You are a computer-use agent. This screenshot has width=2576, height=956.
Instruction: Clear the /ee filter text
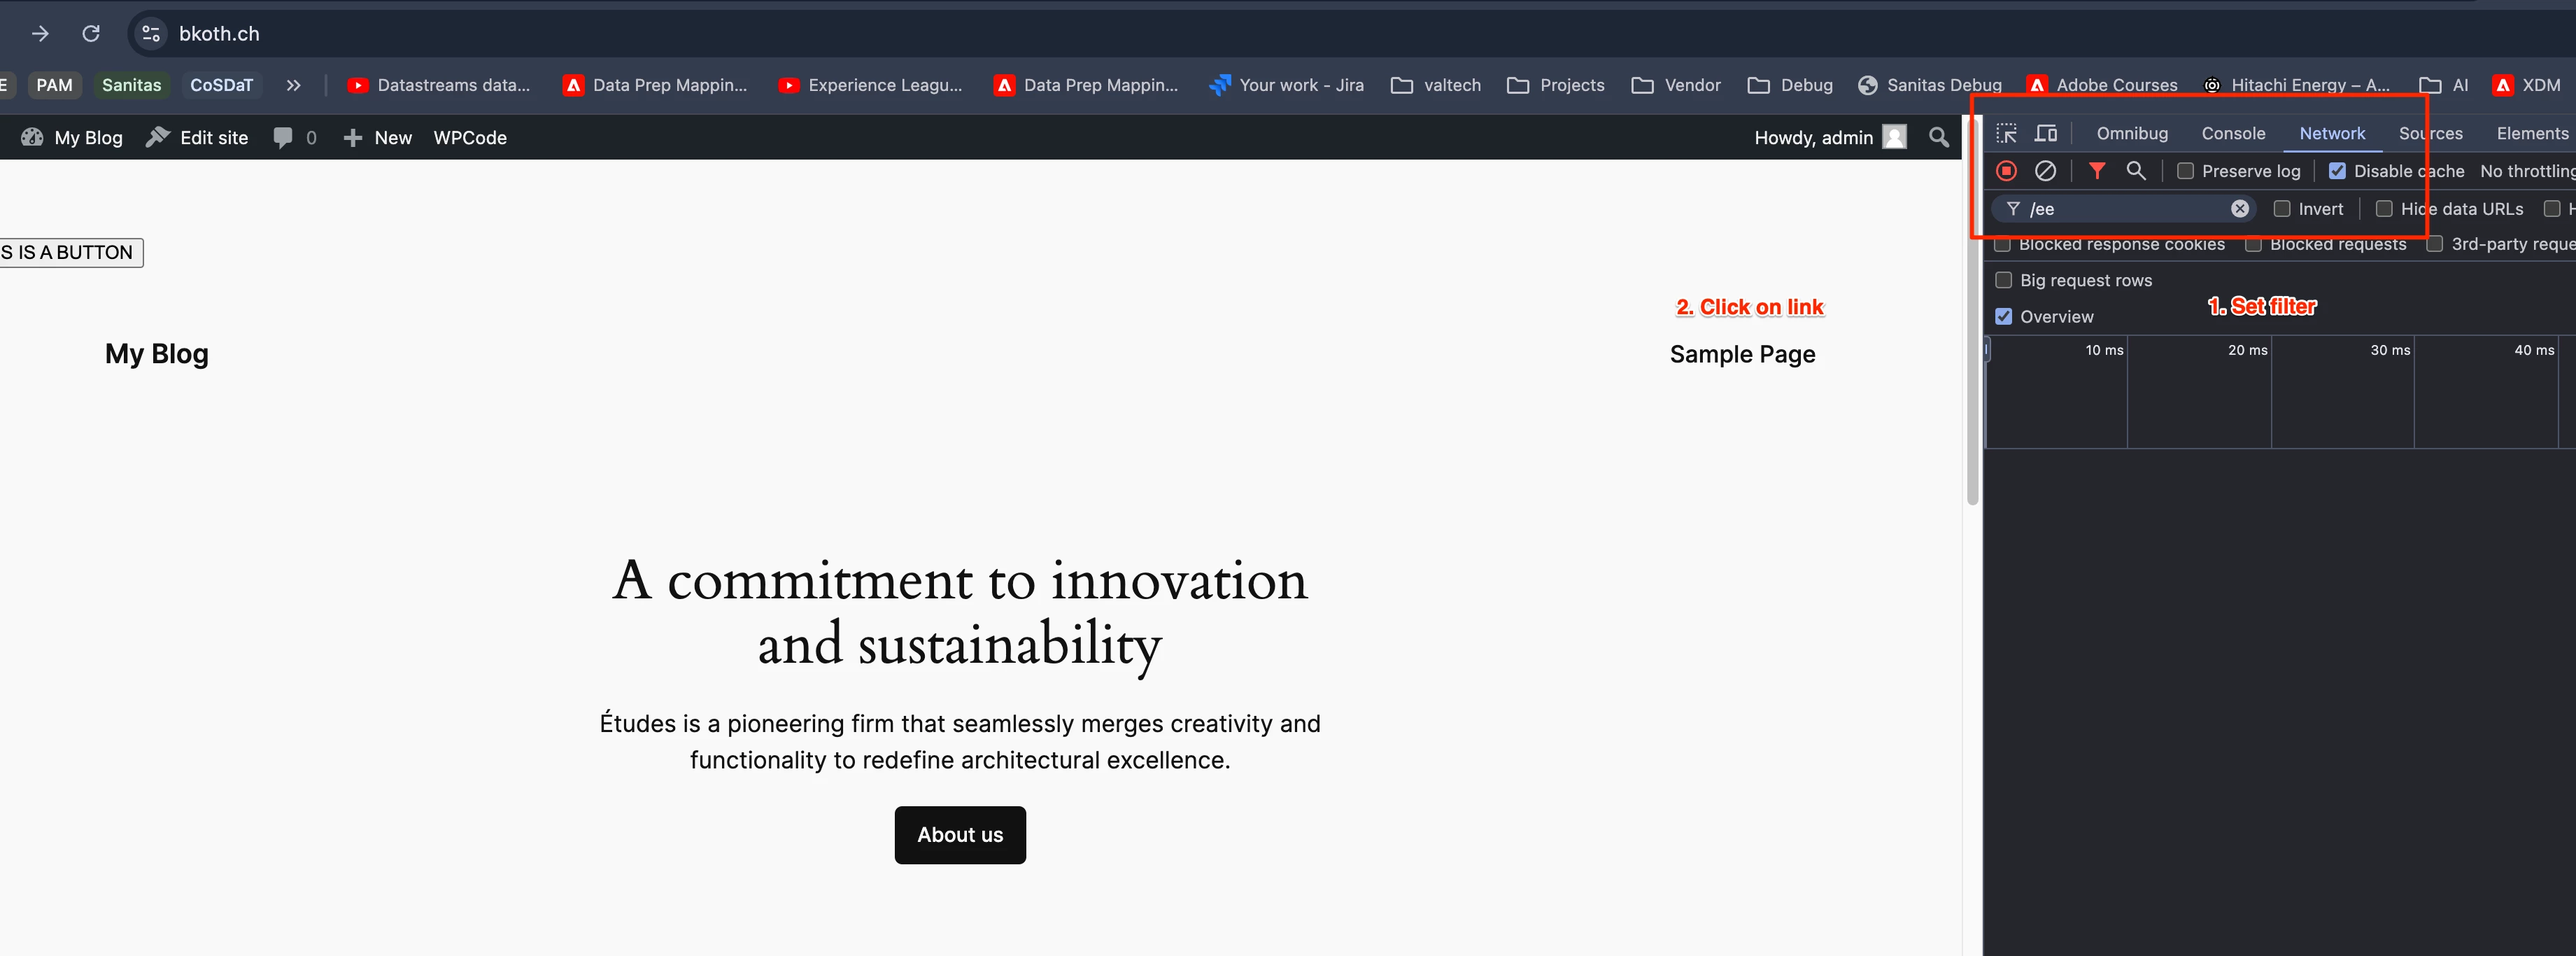click(2239, 208)
